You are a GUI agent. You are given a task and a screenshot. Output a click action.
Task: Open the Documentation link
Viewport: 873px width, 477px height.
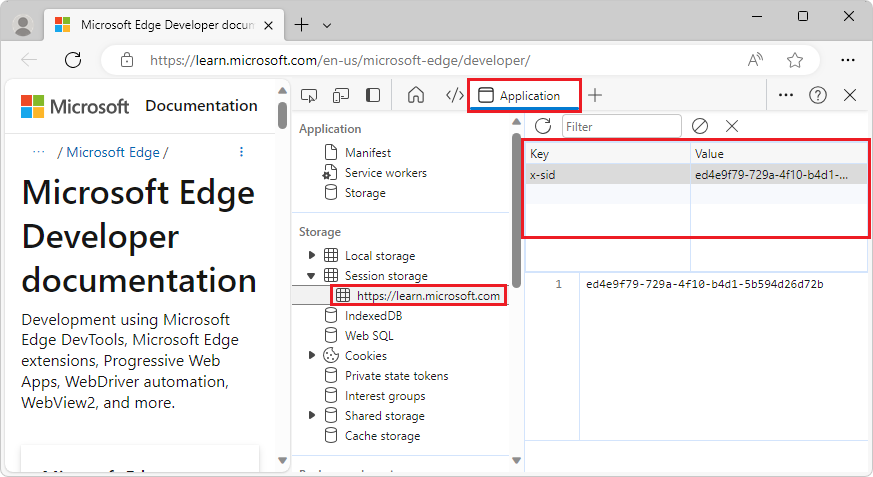[201, 105]
